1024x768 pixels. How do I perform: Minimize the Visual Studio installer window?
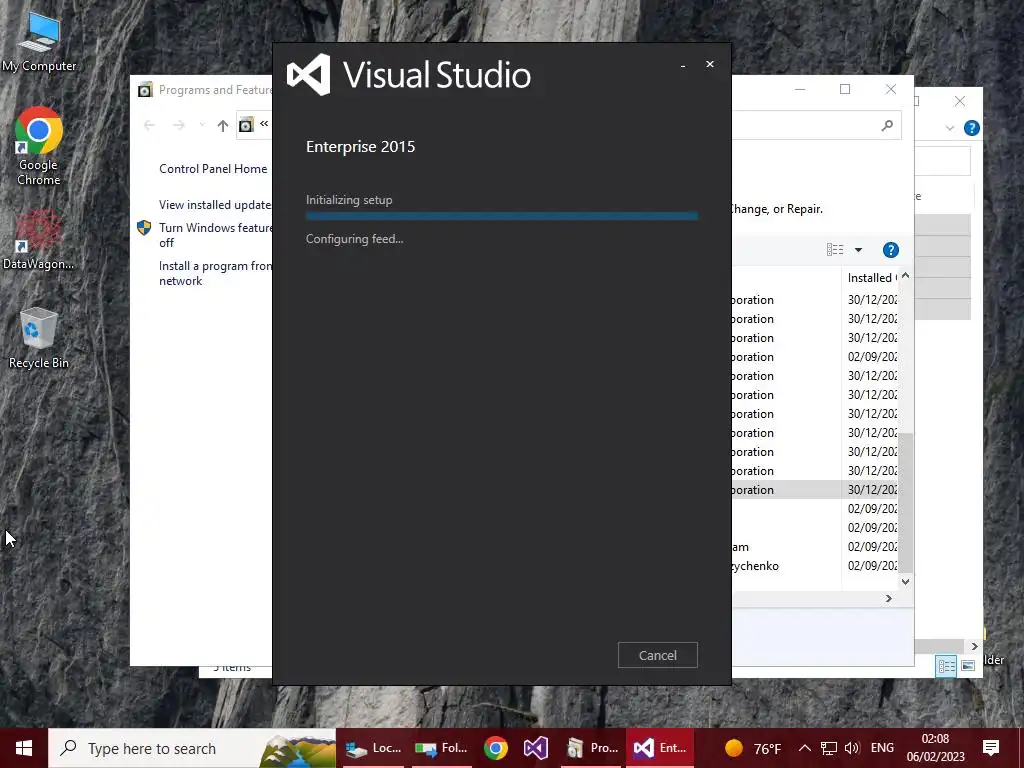683,65
